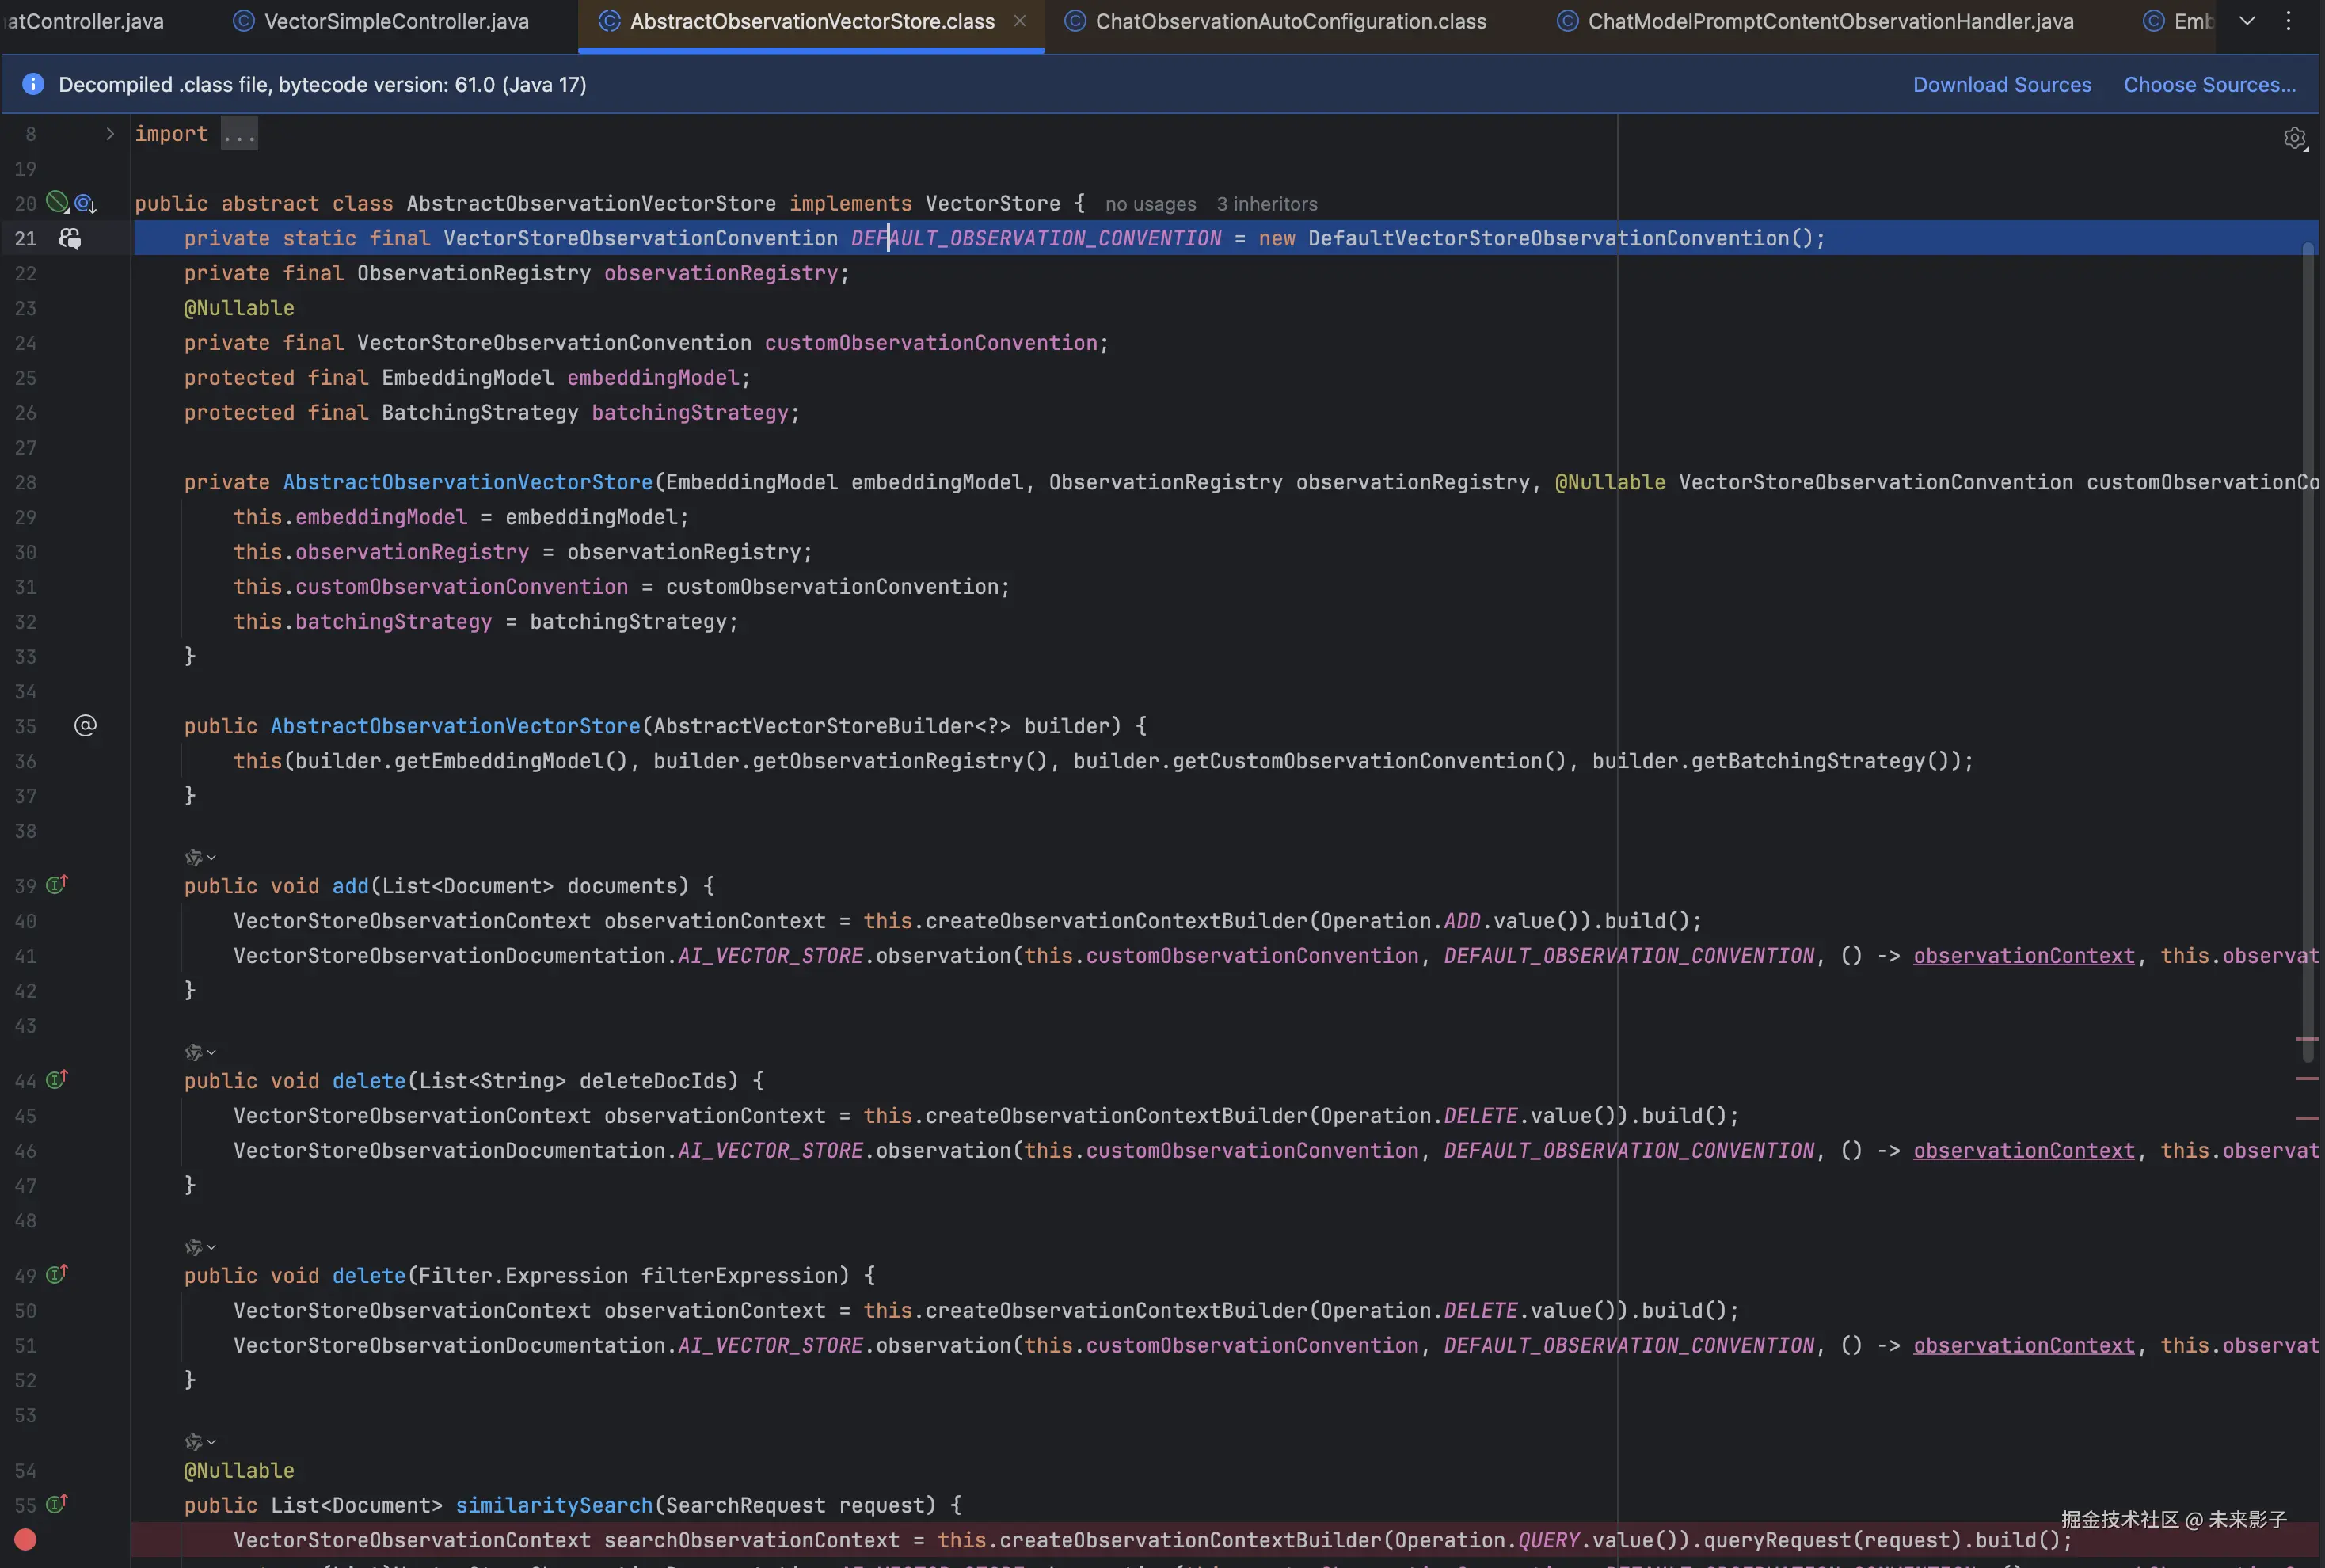This screenshot has height=1568, width=2325.
Task: Click the Spring bean gutter icon on line 20
Action: tap(57, 202)
